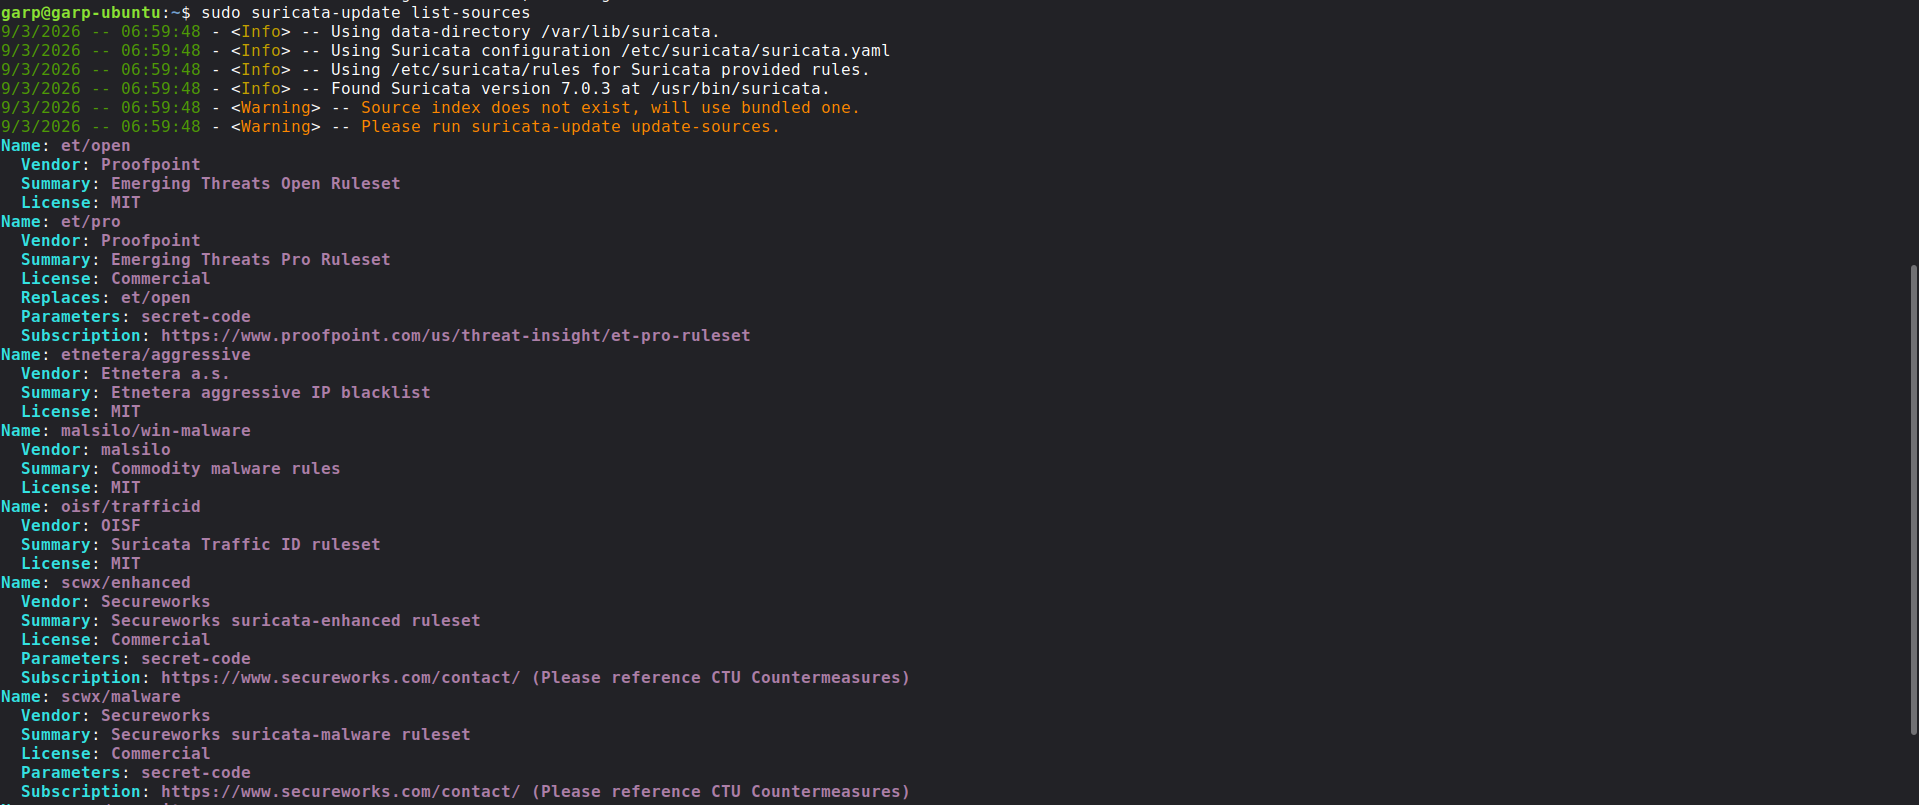Click the typed command "sudo suricata-update list-sources"

point(365,13)
